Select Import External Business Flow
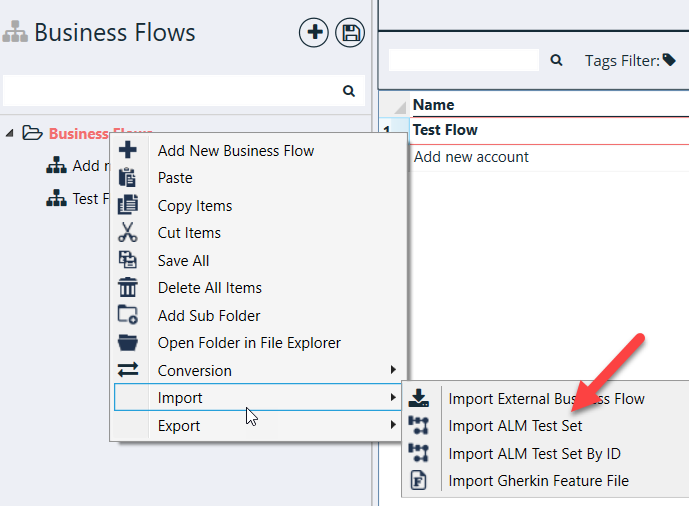Viewport: 689px width, 506px height. (546, 399)
